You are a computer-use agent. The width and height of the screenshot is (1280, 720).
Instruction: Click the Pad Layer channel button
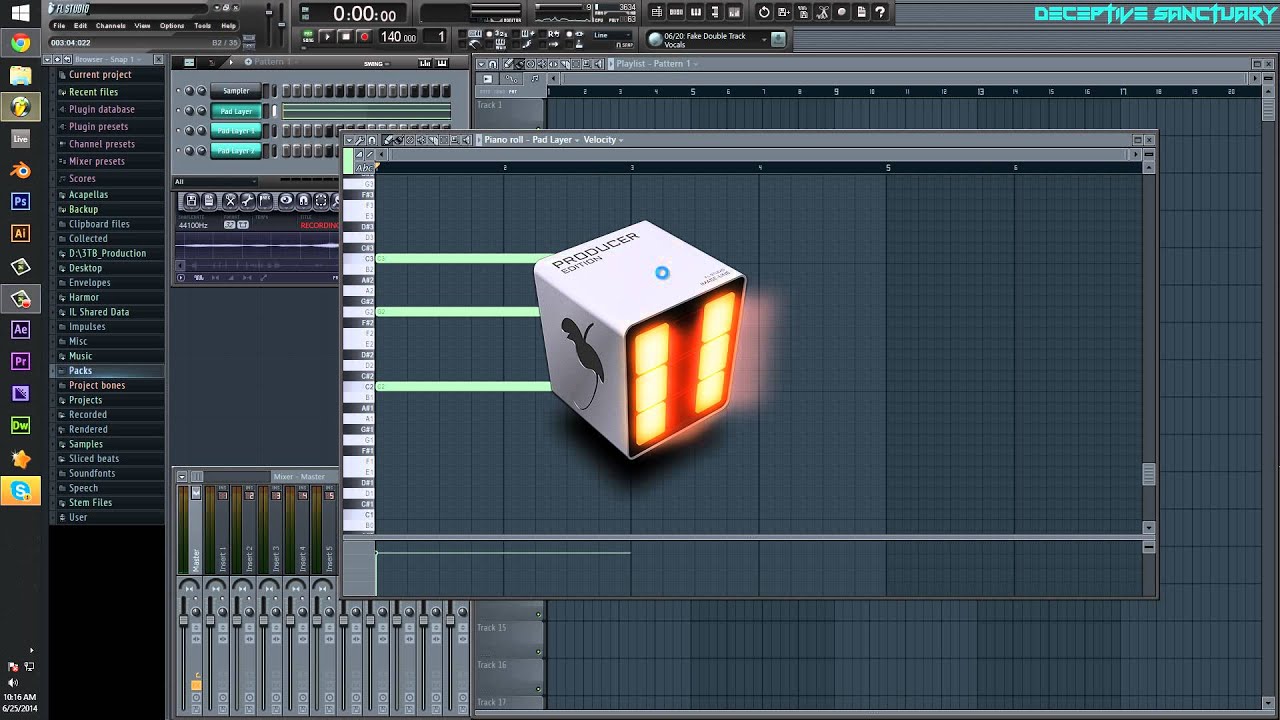(236, 111)
